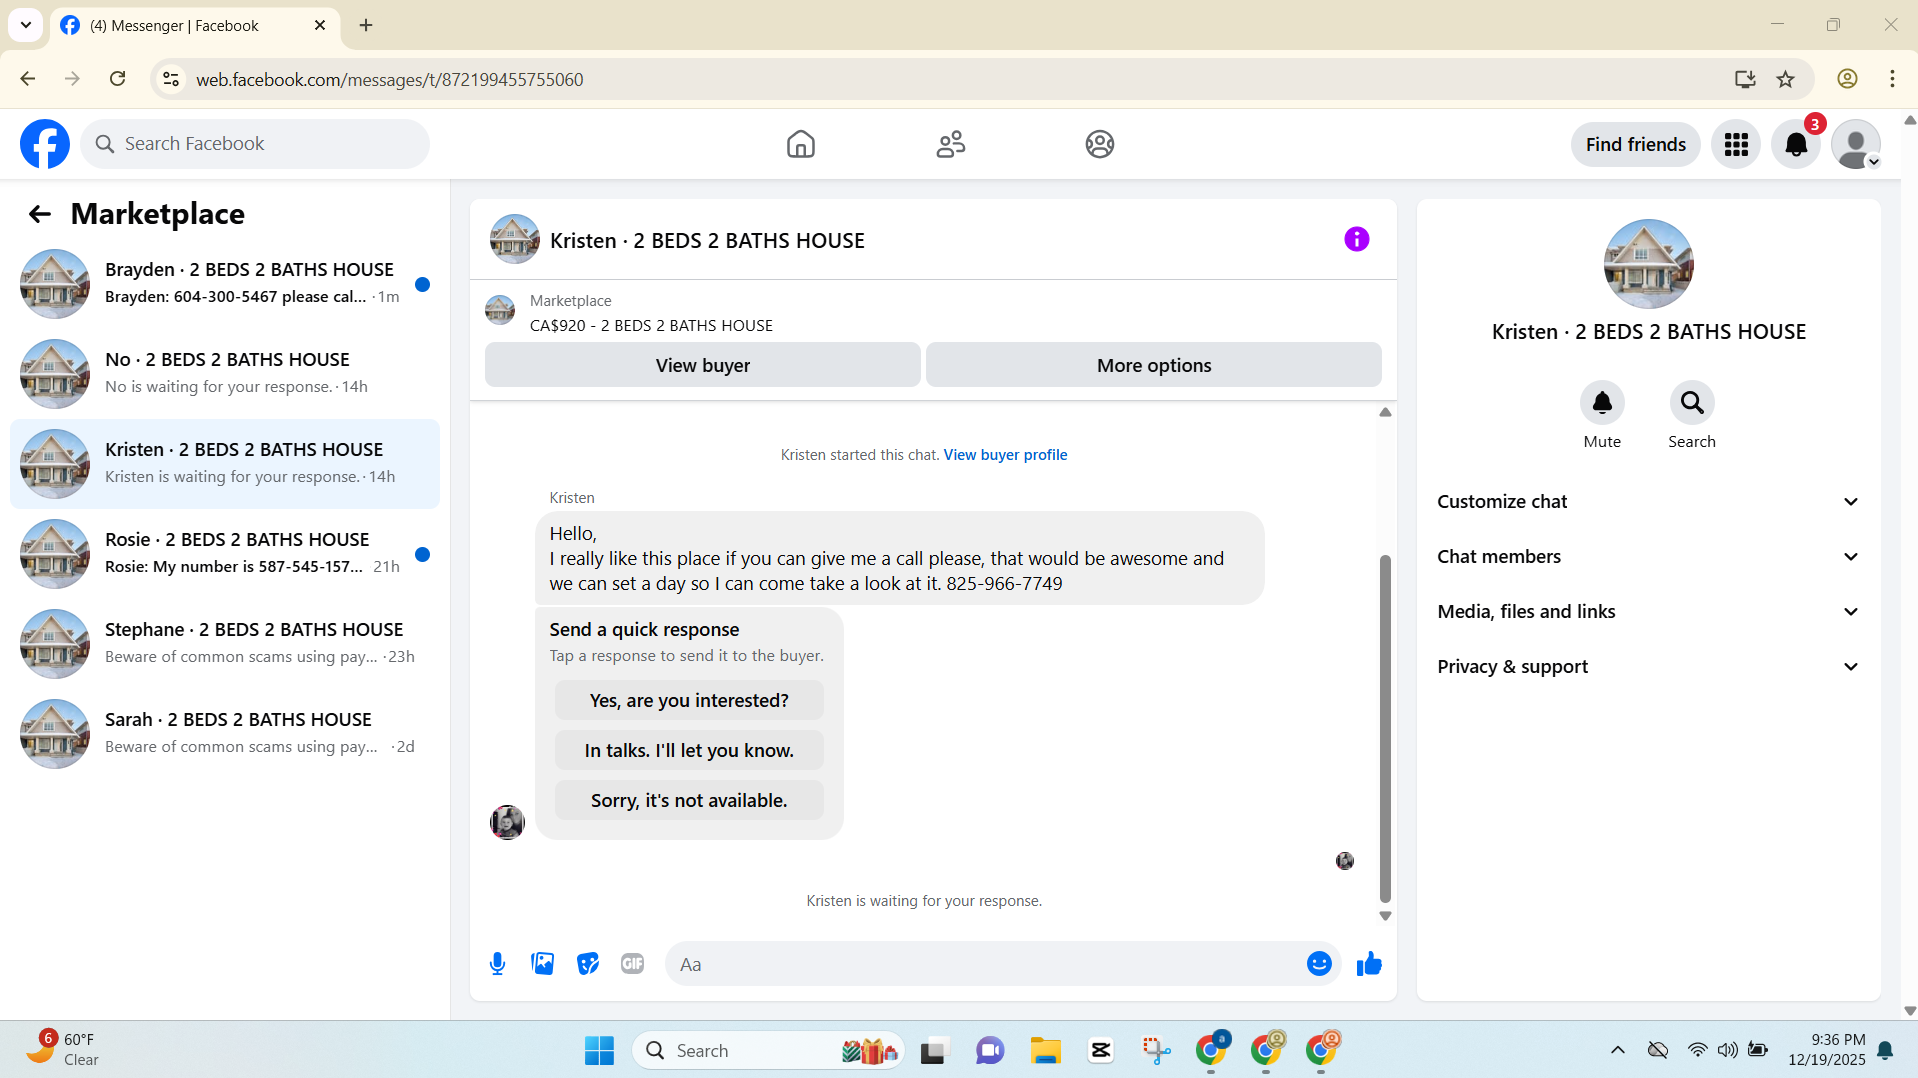Viewport: 1918px width, 1078px height.
Task: Open View buyer profile link
Action: [1005, 455]
